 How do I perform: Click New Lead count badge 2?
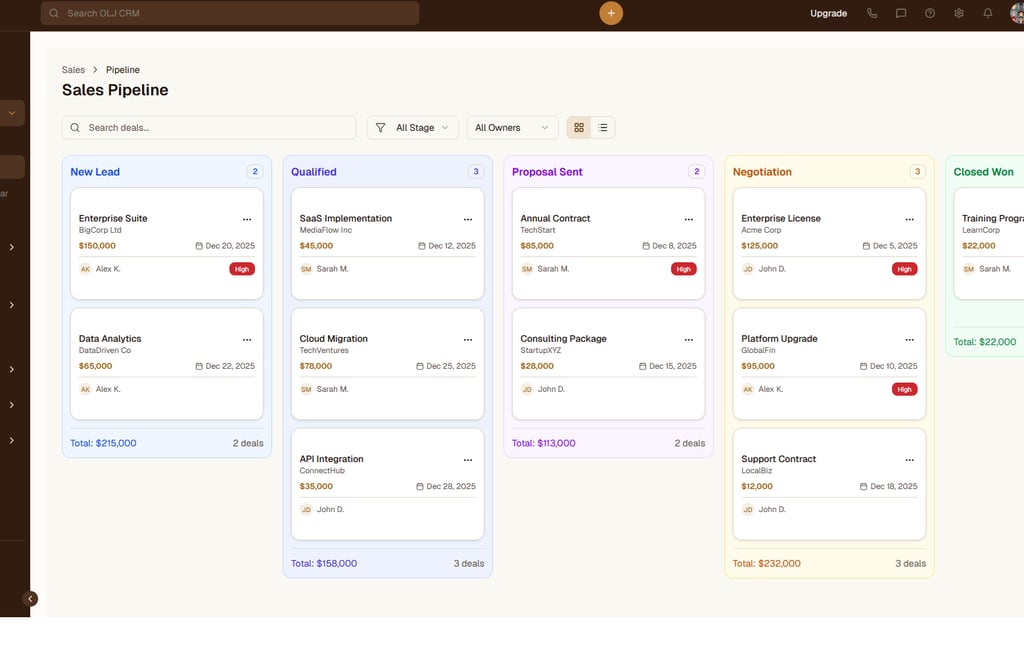pos(255,171)
